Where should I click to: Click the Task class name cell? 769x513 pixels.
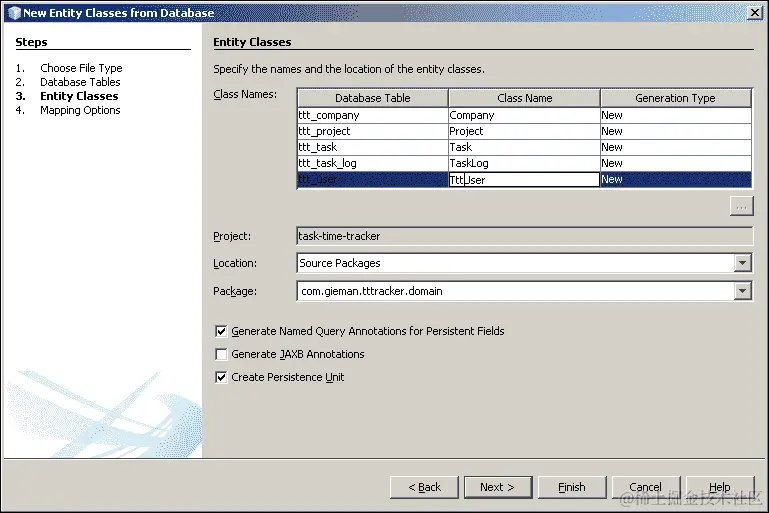(524, 147)
